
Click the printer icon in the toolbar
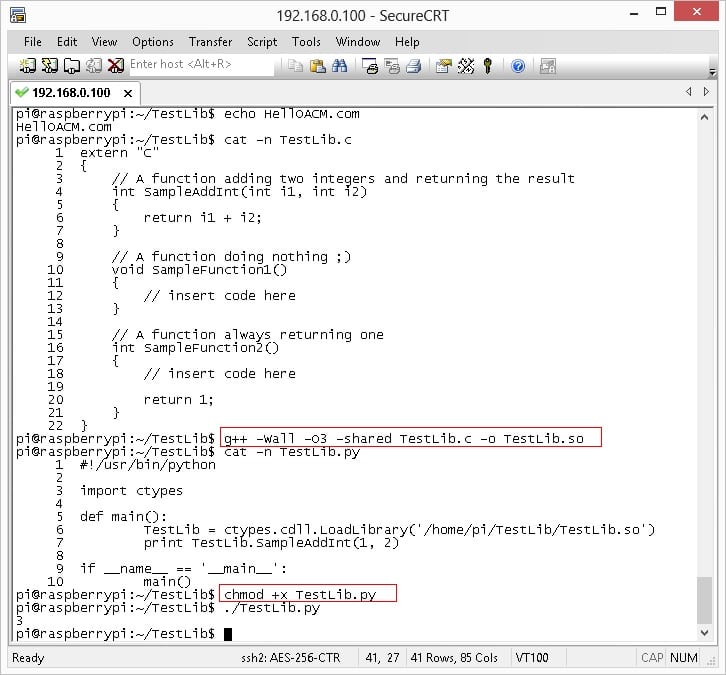point(414,66)
